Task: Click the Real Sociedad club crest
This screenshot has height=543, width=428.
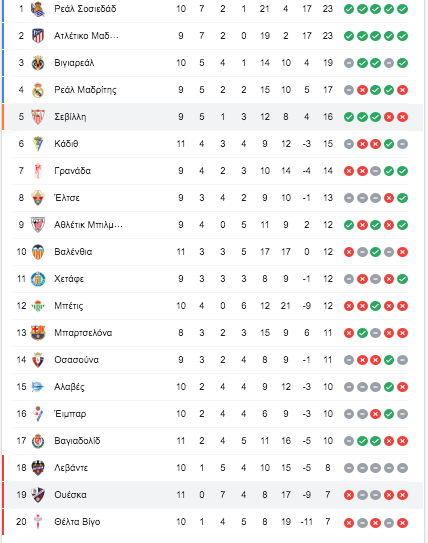Action: [x=38, y=9]
